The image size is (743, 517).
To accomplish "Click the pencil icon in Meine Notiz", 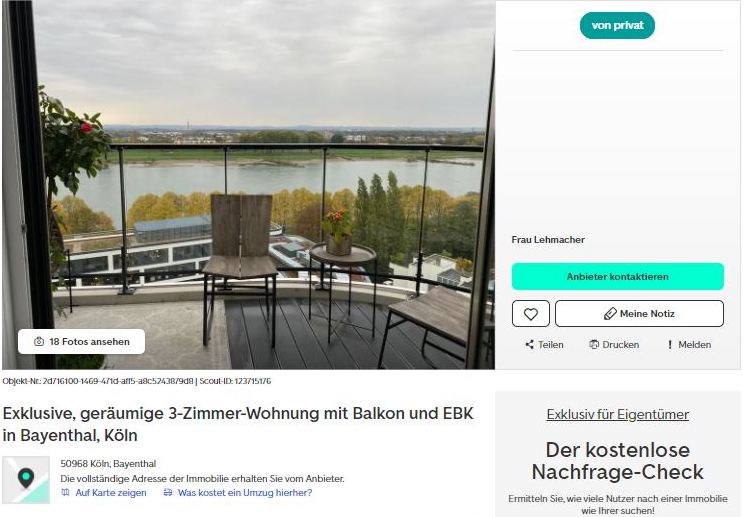I will (x=610, y=314).
